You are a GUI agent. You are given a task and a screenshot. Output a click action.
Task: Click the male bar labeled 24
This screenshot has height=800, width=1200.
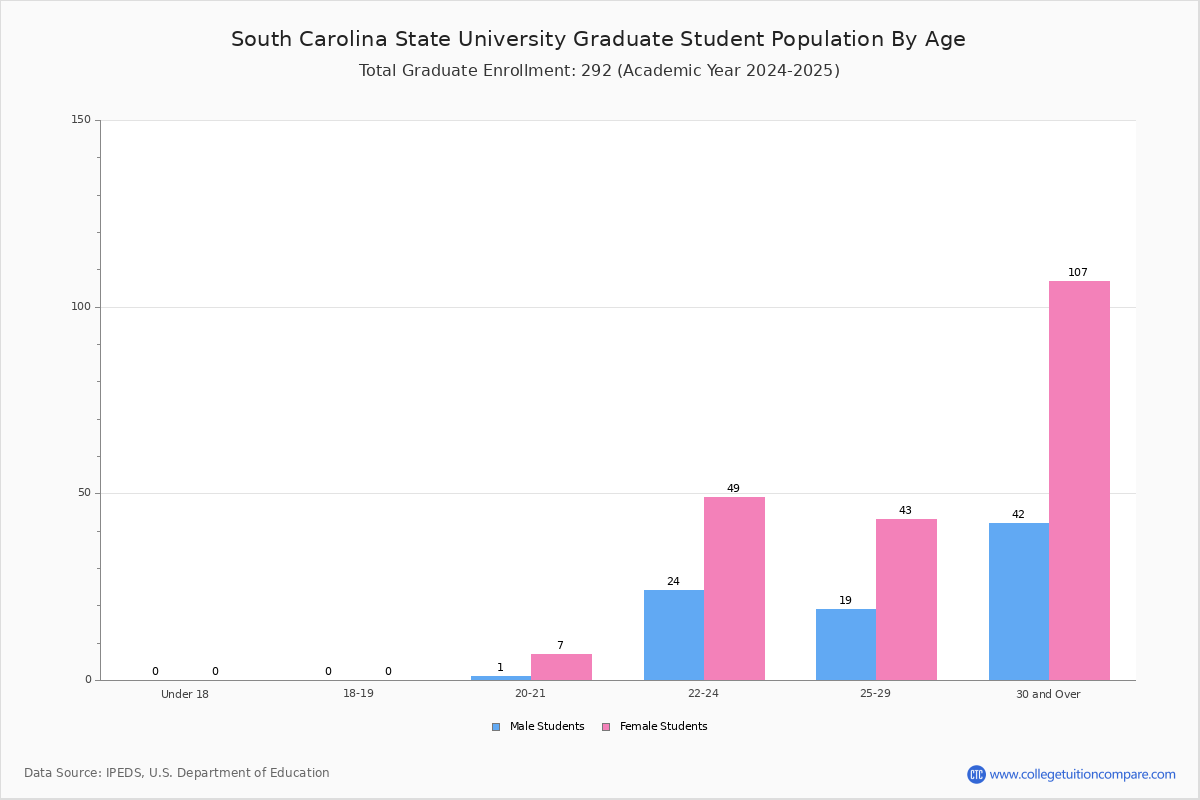click(674, 635)
